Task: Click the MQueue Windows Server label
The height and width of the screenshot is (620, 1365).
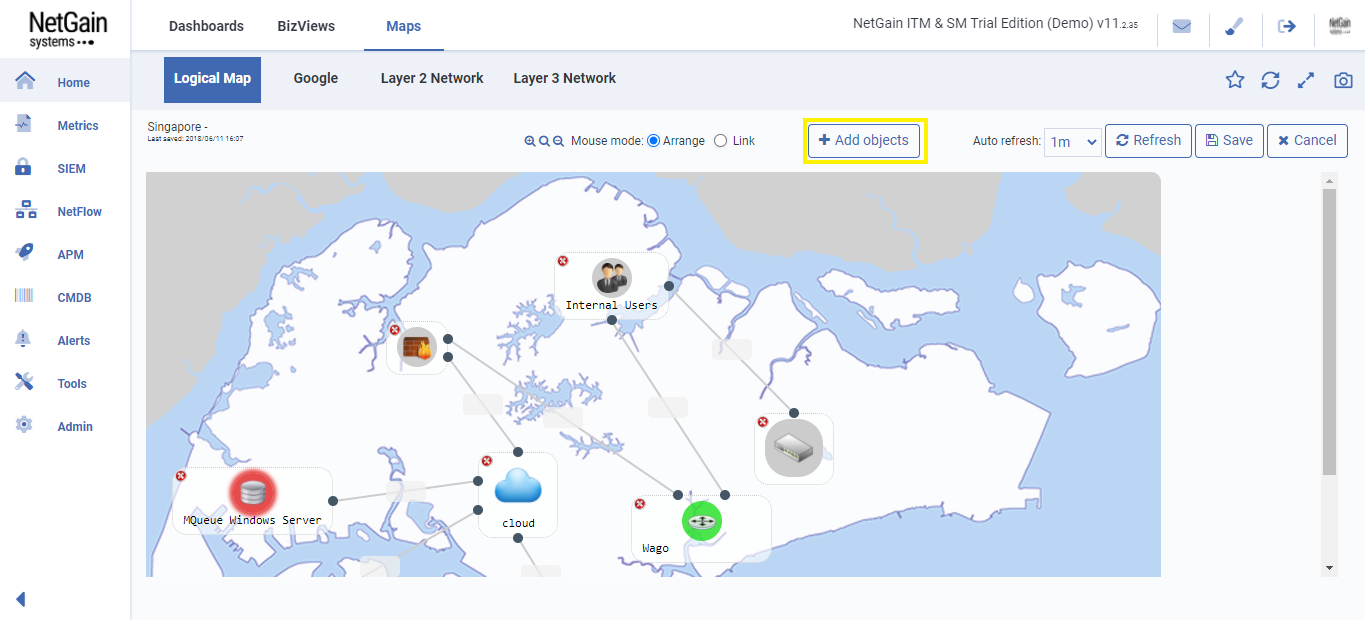Action: click(x=253, y=520)
